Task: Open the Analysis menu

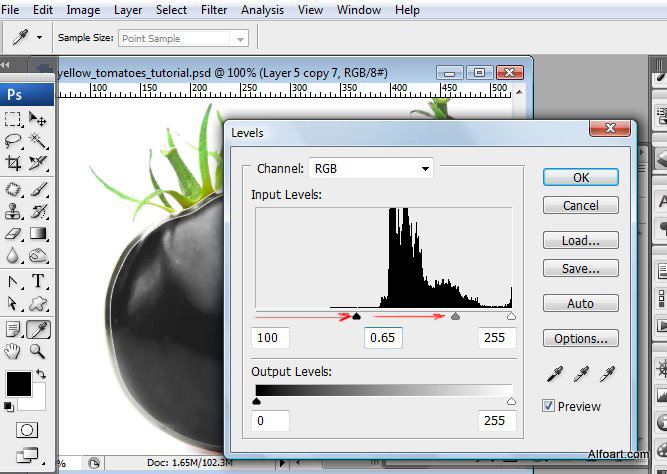Action: tap(262, 10)
